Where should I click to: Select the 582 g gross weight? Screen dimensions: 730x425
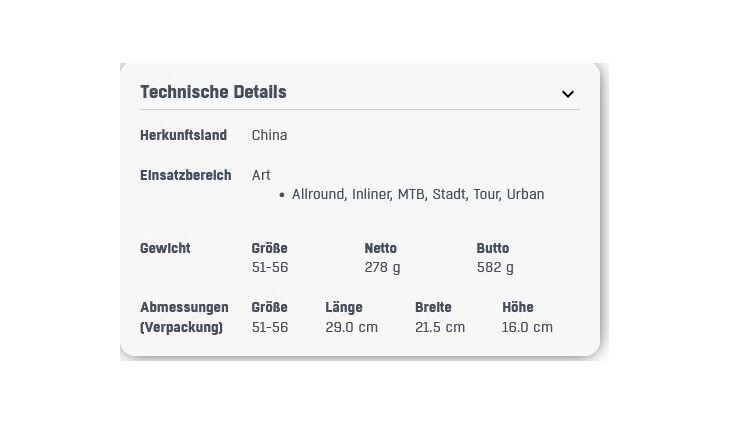point(495,267)
